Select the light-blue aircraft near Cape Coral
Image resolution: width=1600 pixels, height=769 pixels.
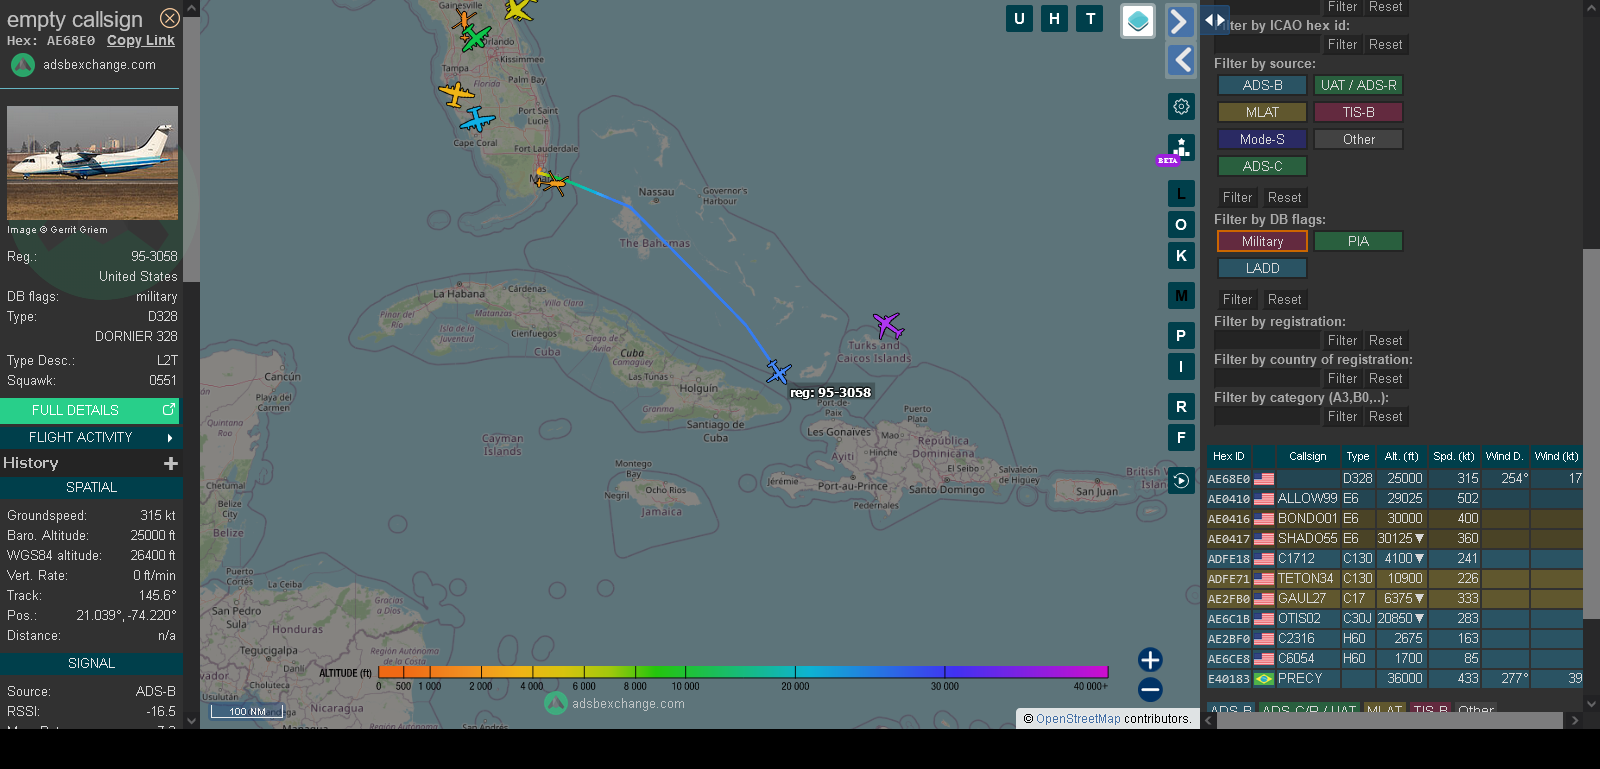pos(477,120)
